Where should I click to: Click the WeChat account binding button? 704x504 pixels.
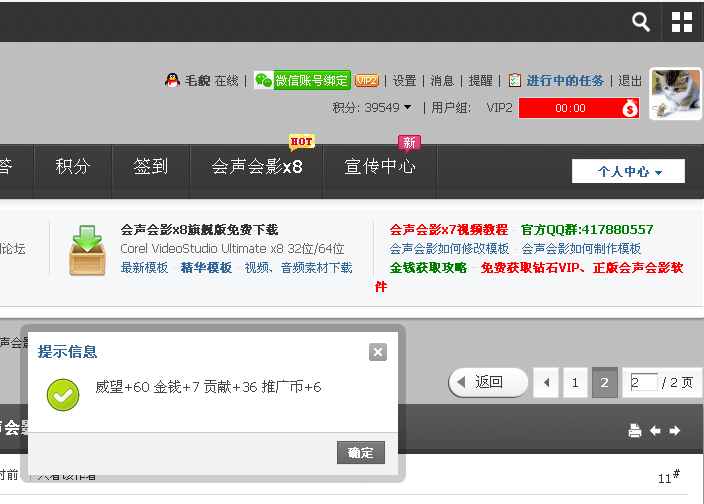[x=302, y=80]
